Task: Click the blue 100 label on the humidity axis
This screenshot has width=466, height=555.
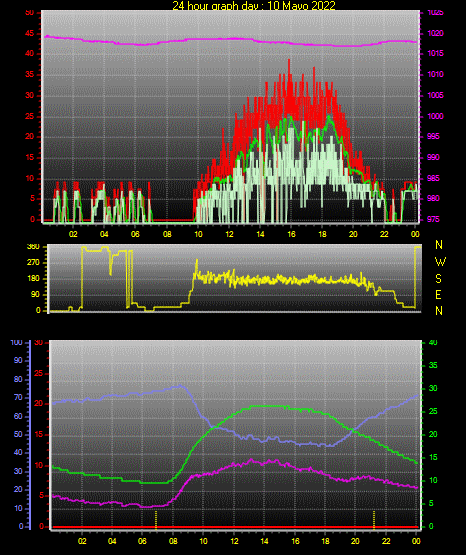Action: [16, 342]
